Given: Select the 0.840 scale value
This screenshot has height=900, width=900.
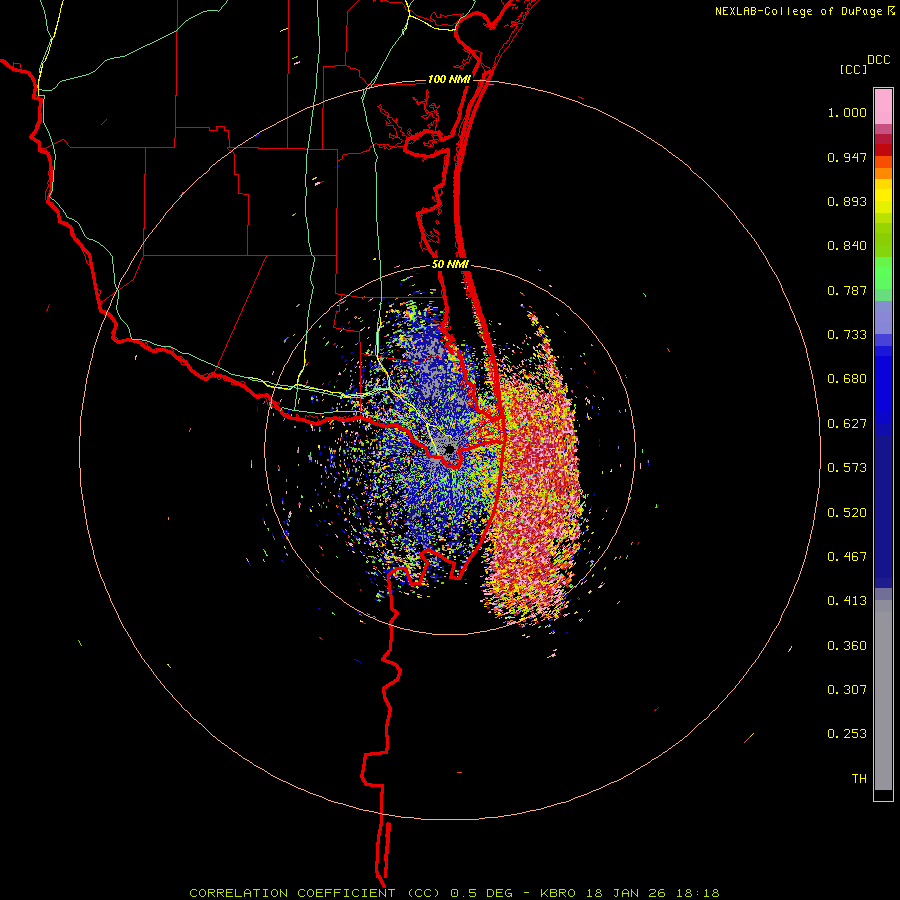Looking at the screenshot, I should 847,246.
